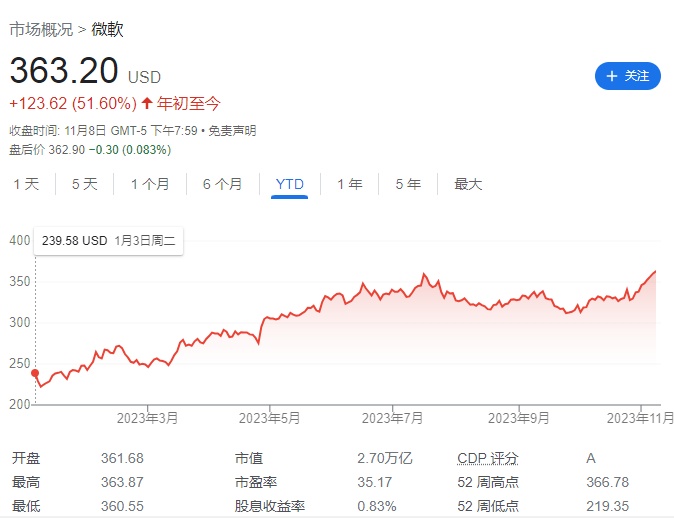Click the chart line's end near 2023年11月

656,271
